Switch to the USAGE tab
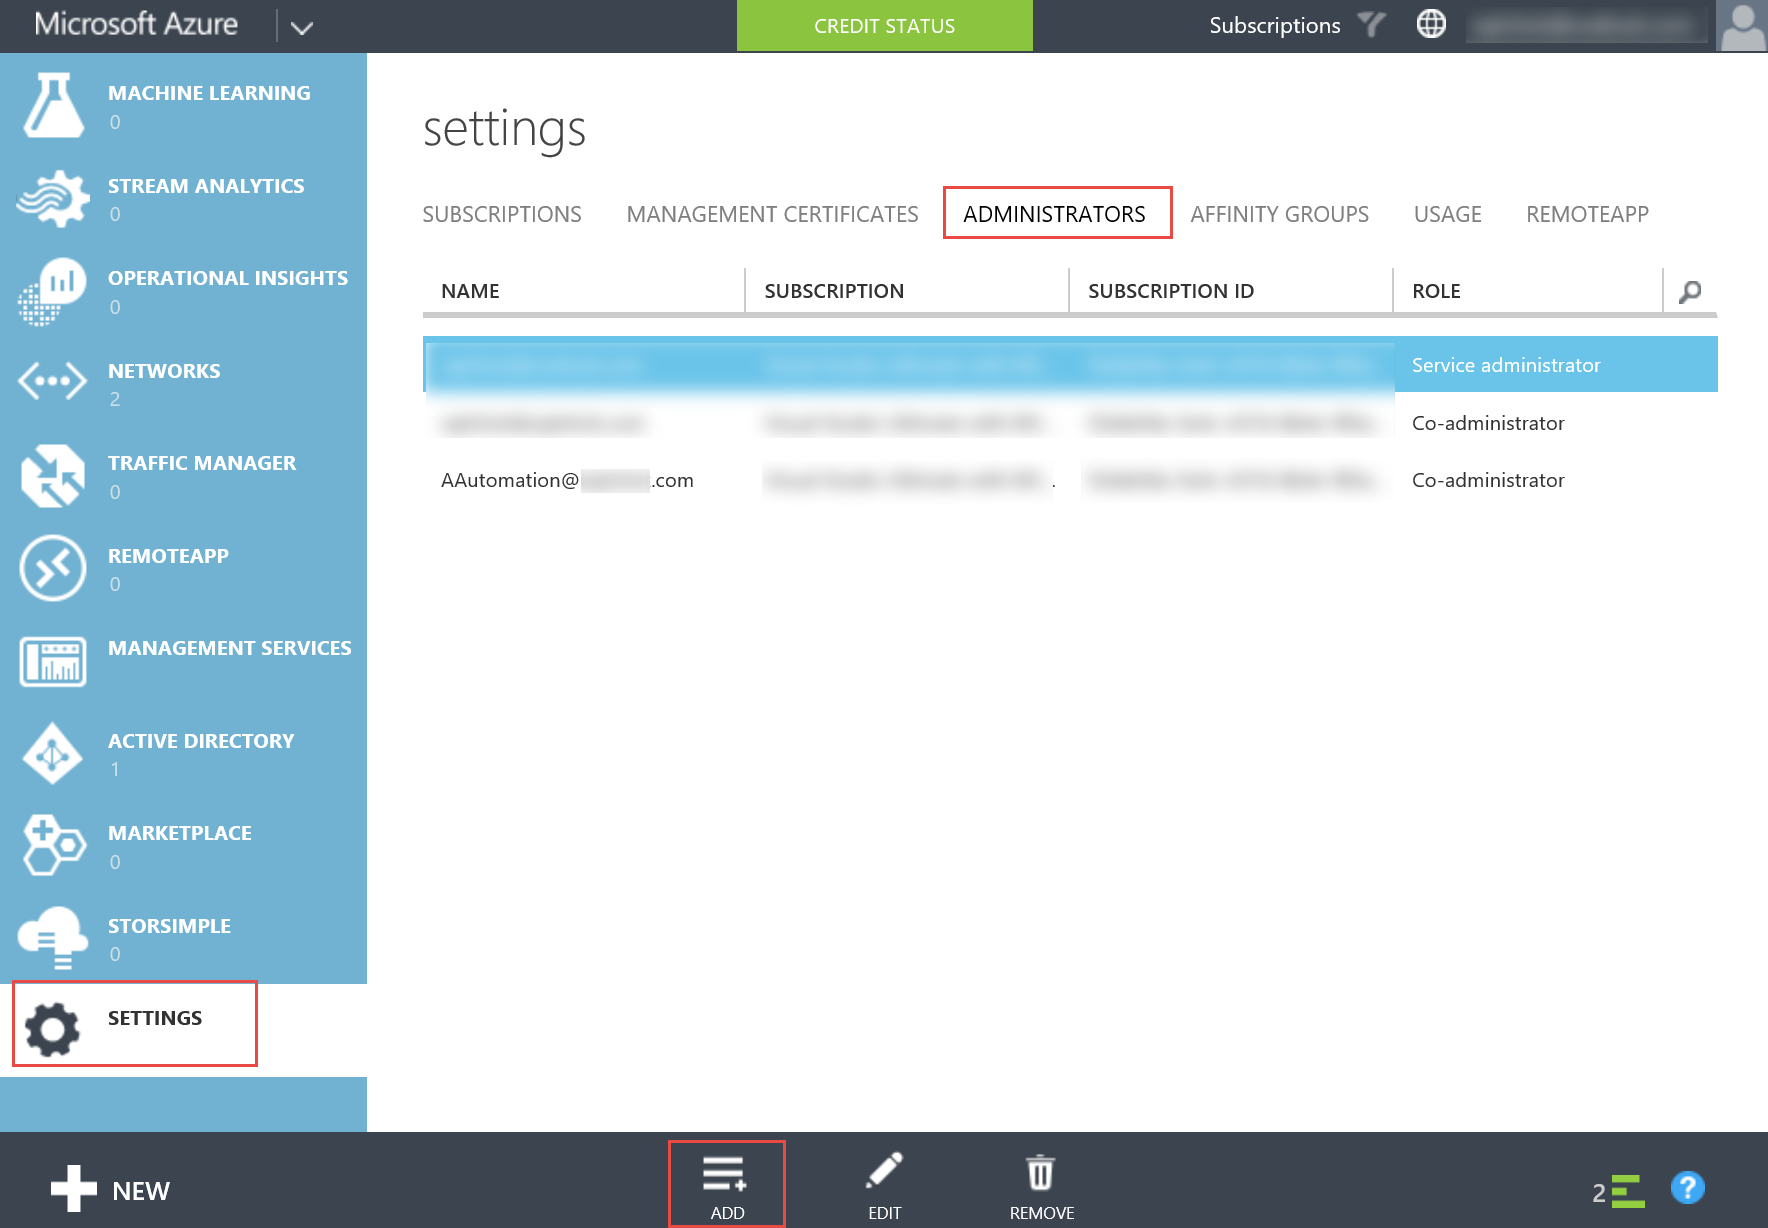The height and width of the screenshot is (1228, 1768). 1448,214
